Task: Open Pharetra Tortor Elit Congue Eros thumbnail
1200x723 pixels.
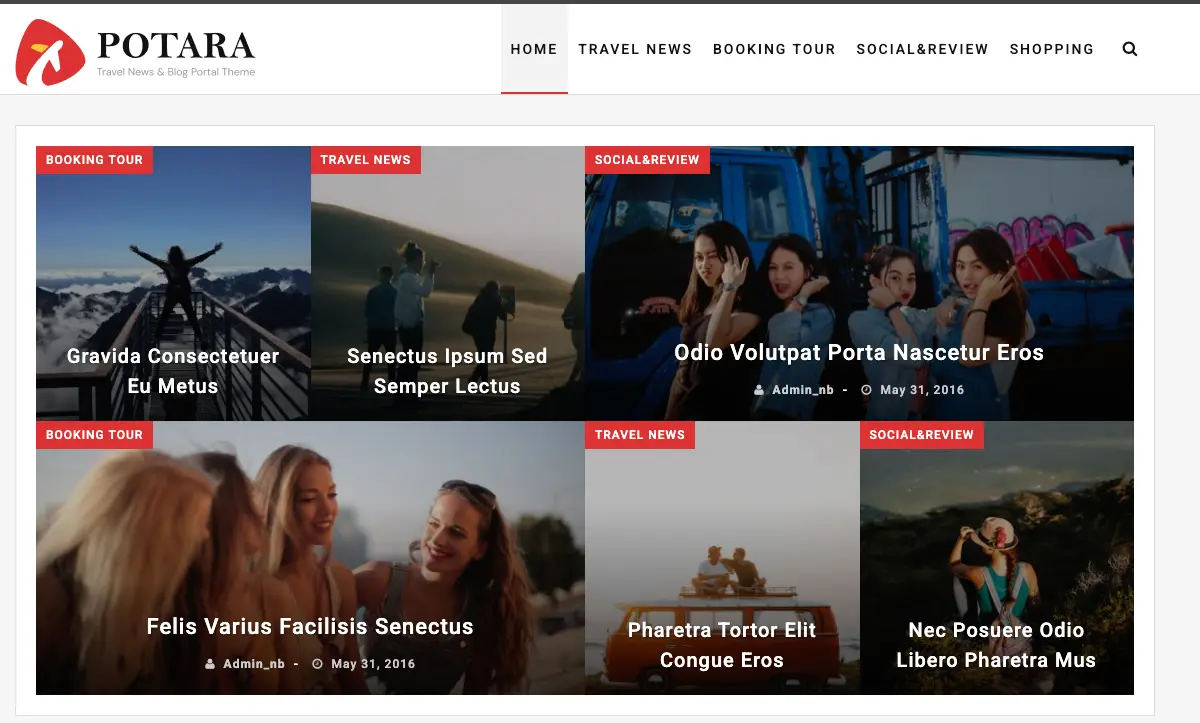Action: pyautogui.click(x=722, y=645)
